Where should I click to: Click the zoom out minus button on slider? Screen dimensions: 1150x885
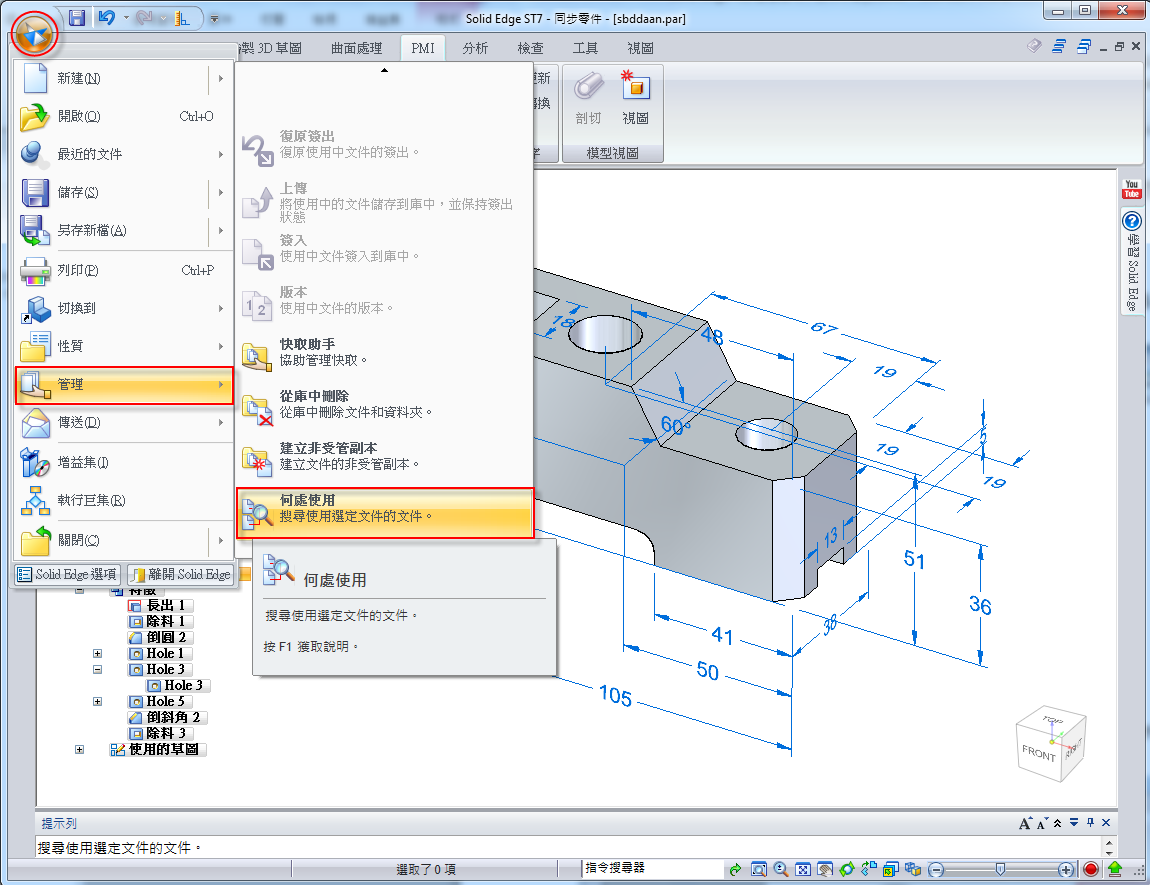pyautogui.click(x=936, y=870)
